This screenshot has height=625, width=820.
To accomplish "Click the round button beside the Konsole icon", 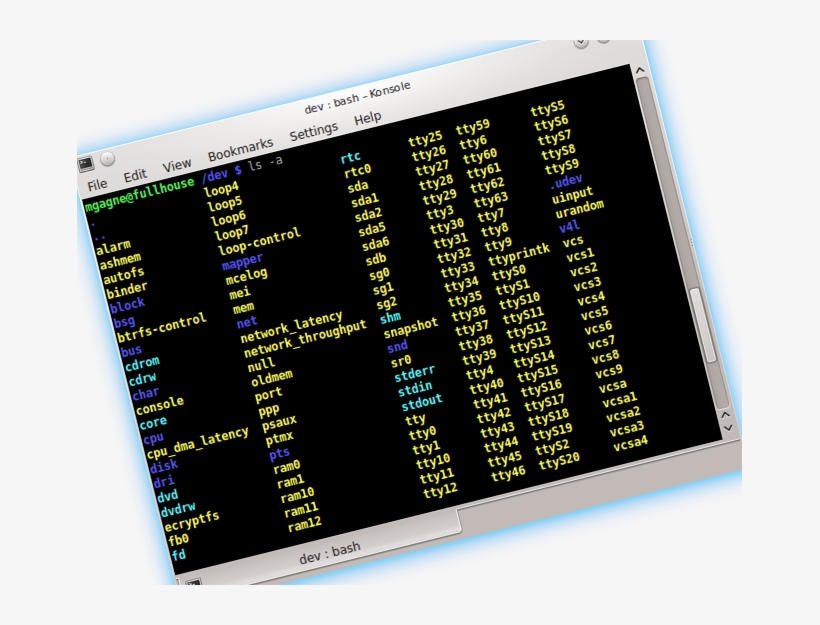I will point(108,159).
